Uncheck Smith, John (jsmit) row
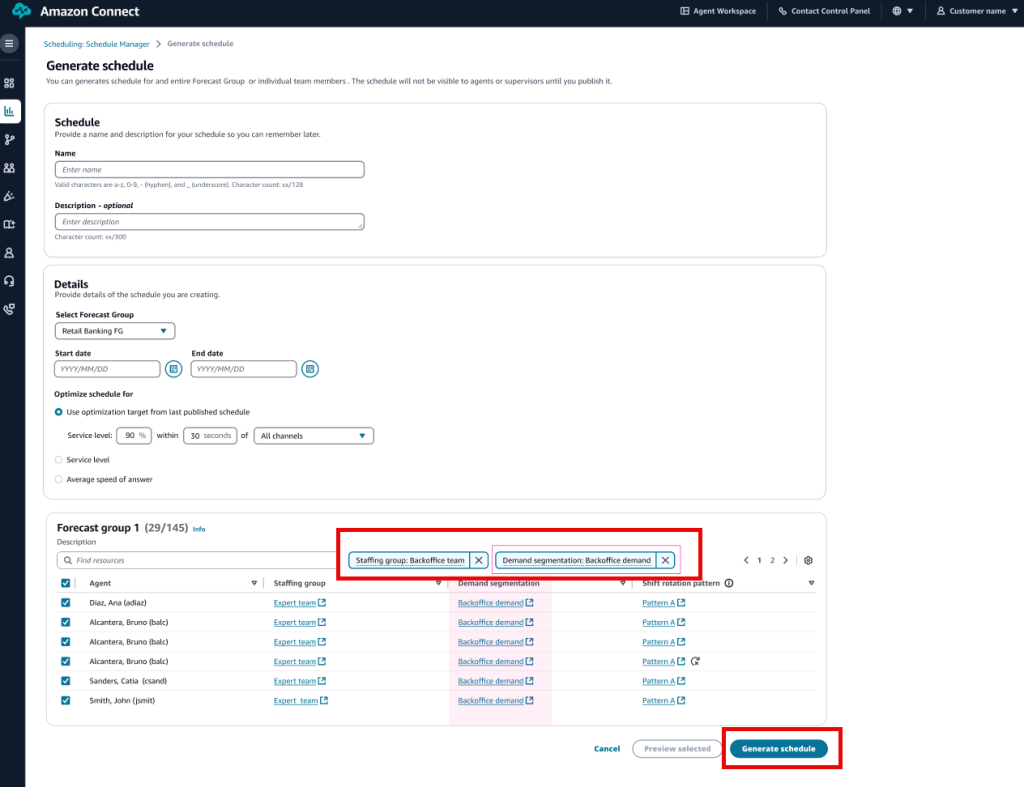The image size is (1024, 787). 65,701
